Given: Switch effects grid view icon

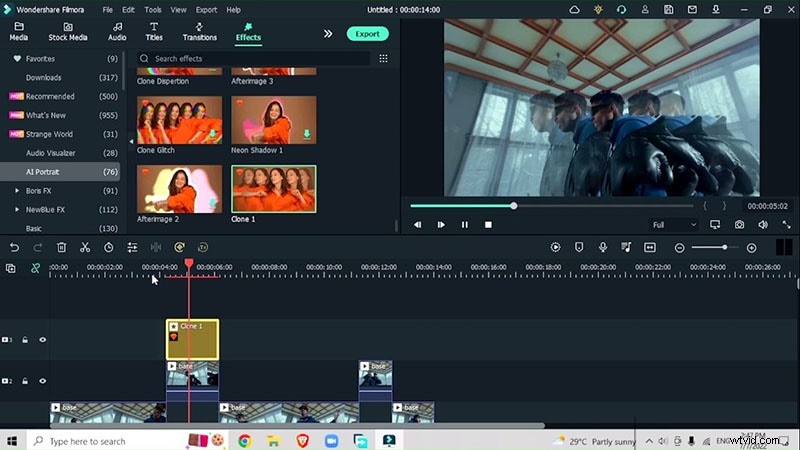Looking at the screenshot, I should (x=383, y=59).
